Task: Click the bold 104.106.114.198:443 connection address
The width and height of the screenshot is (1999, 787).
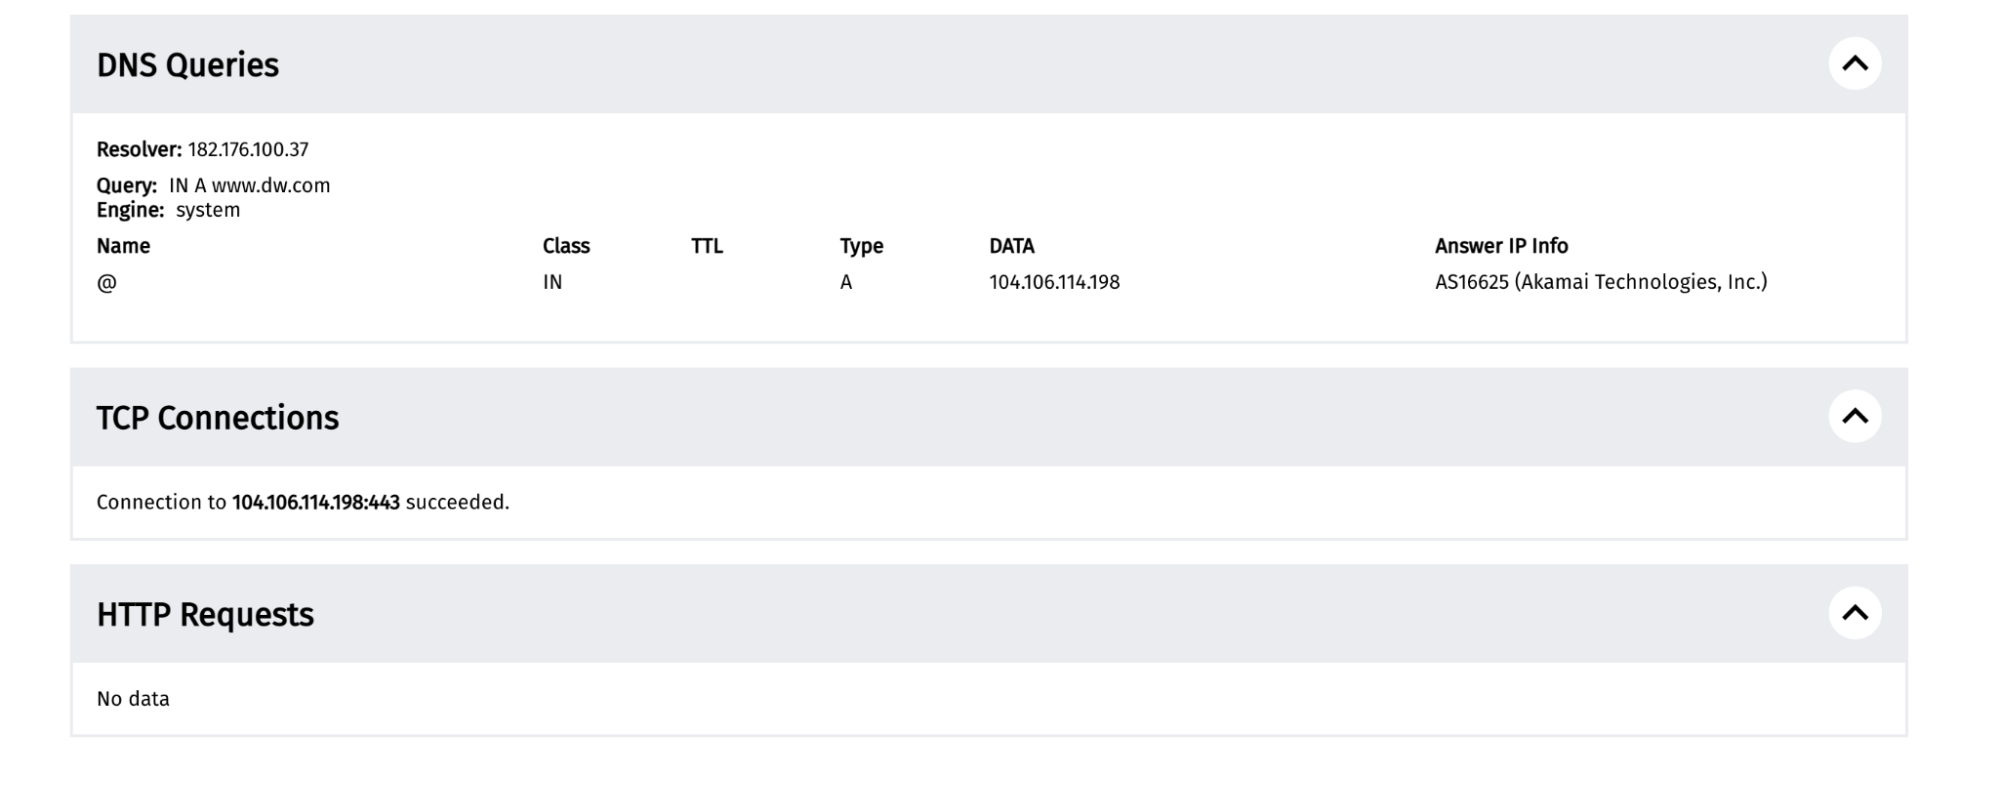Action: pyautogui.click(x=316, y=503)
